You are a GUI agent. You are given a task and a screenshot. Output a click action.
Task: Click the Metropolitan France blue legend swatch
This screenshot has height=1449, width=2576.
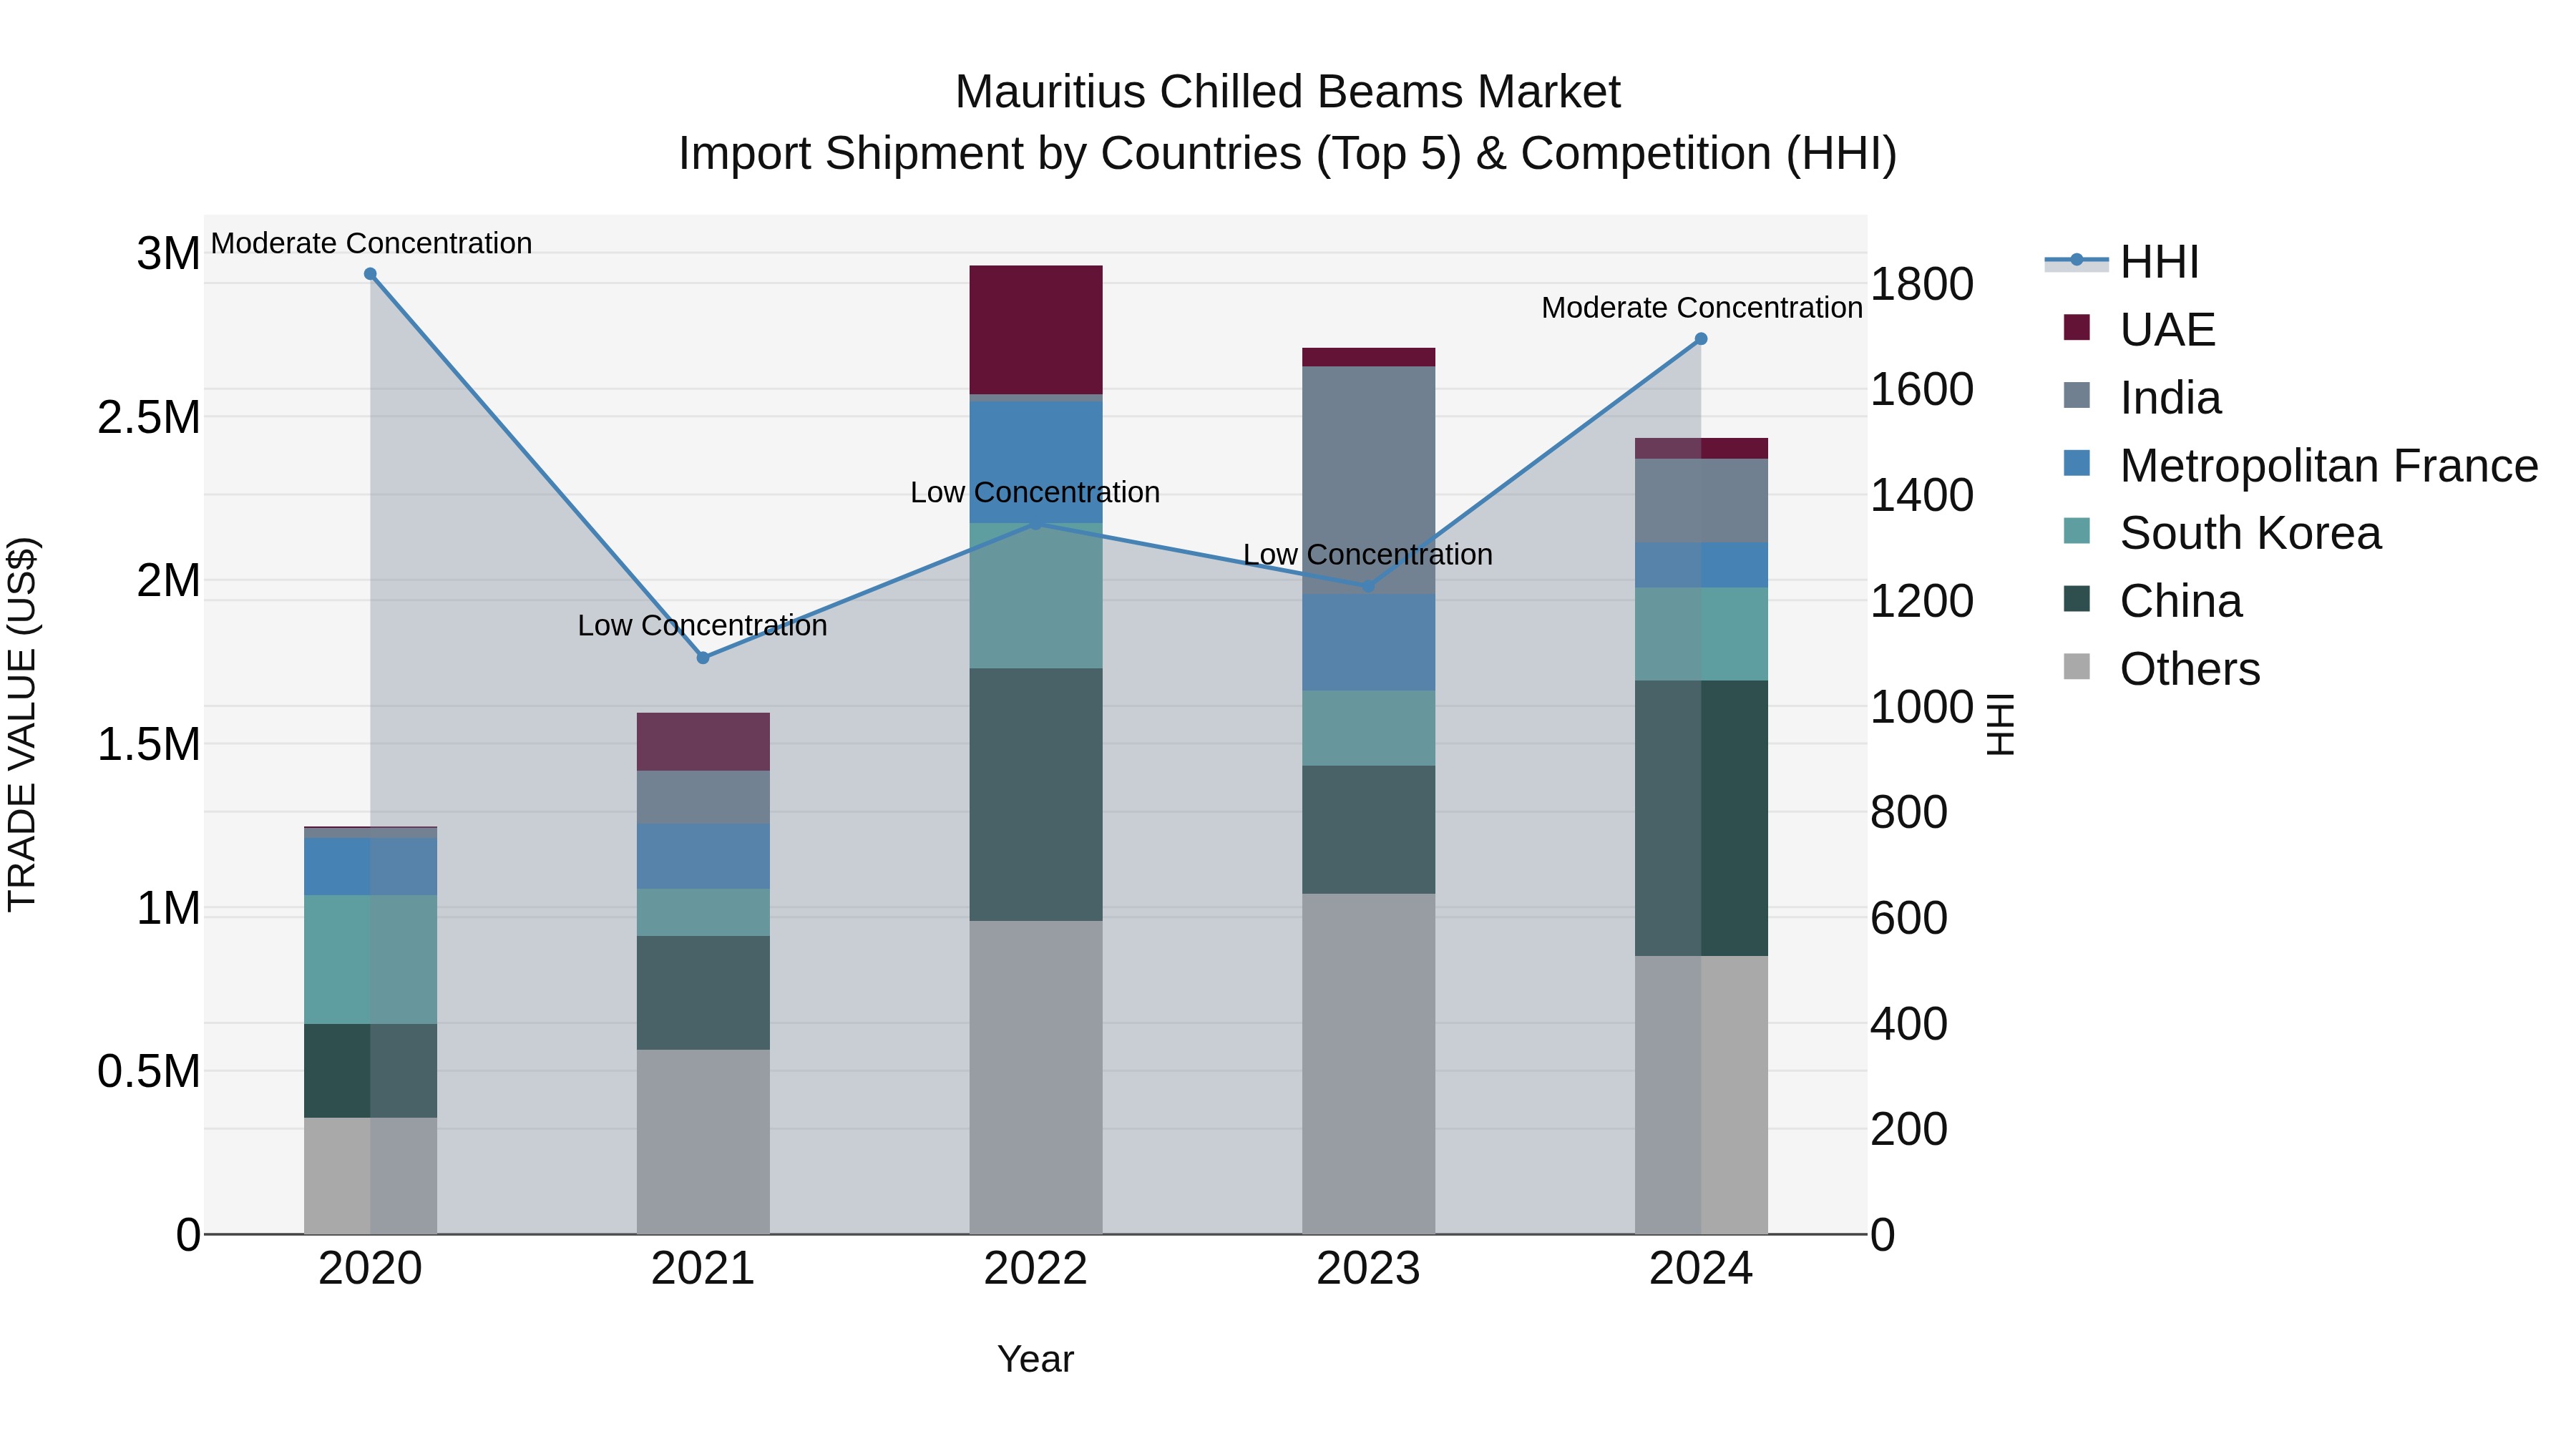[2077, 463]
